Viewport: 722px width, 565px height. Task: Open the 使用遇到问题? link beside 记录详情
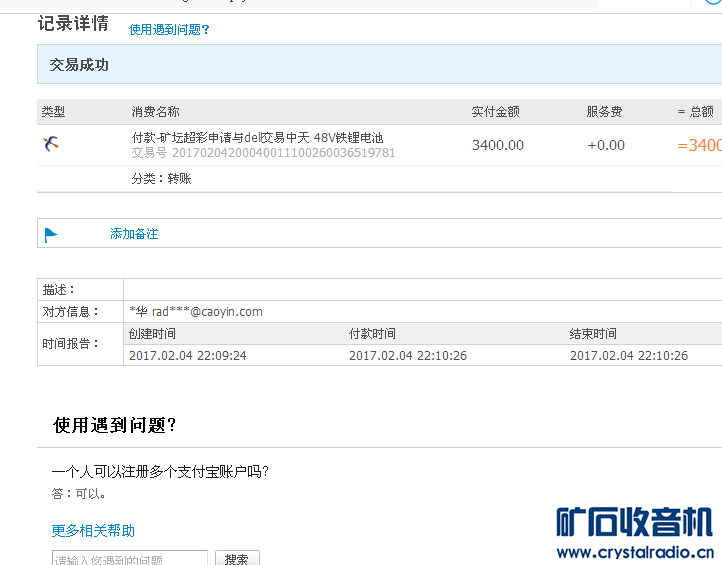169,29
